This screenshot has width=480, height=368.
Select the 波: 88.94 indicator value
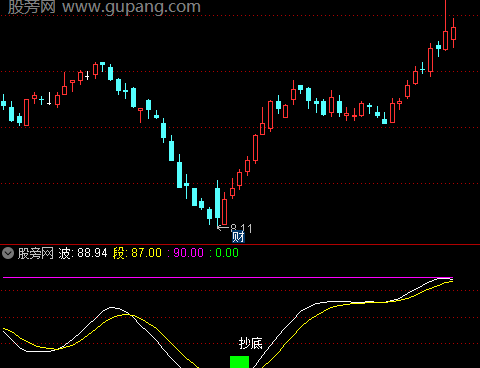coord(83,253)
